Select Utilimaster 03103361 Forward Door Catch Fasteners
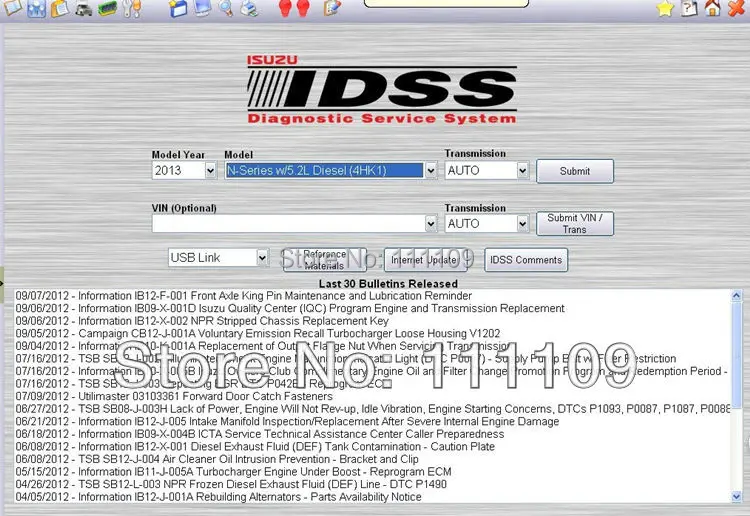The image size is (750, 516). (174, 396)
